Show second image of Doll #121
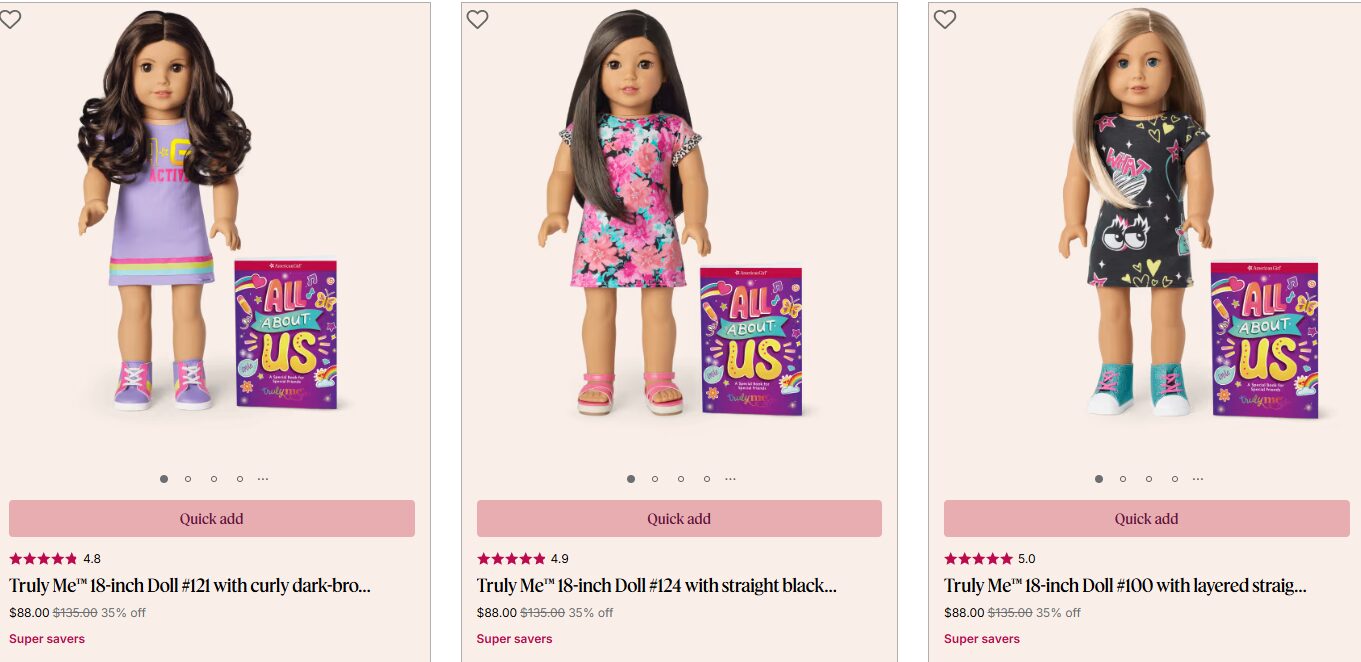Image resolution: width=1361 pixels, height=662 pixels. (188, 479)
